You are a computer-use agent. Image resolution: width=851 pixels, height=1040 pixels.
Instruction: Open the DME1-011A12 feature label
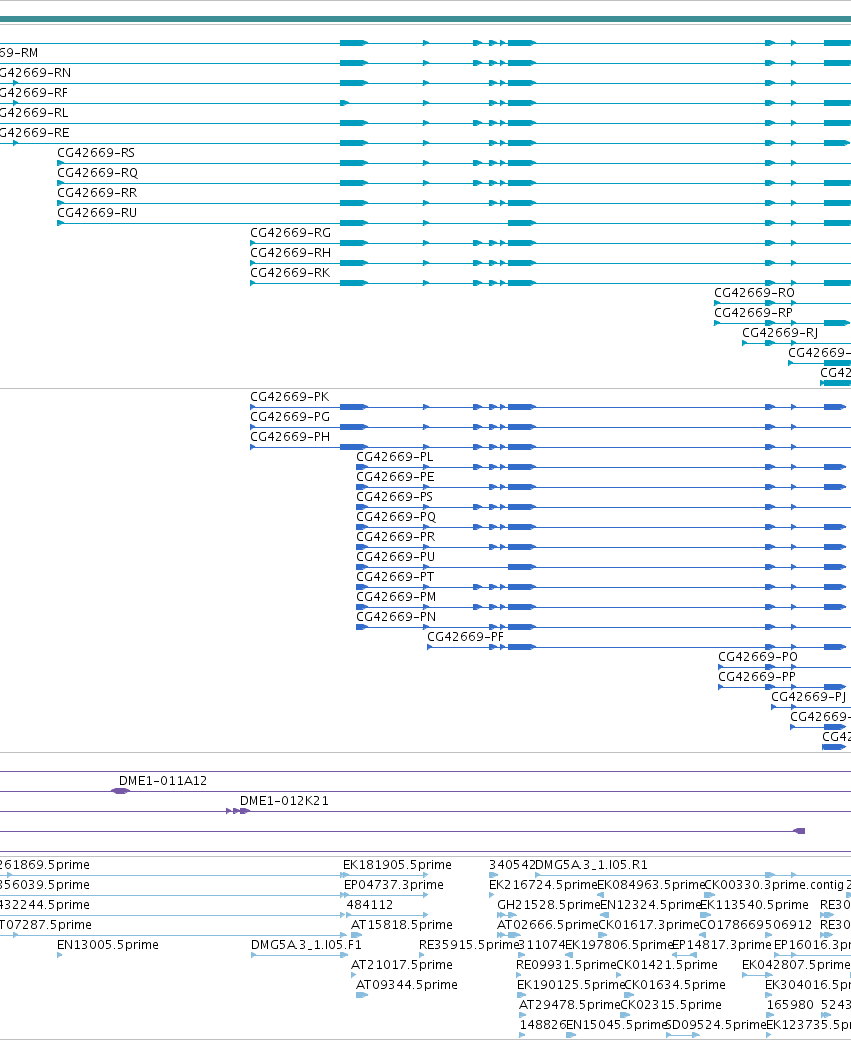pos(163,781)
